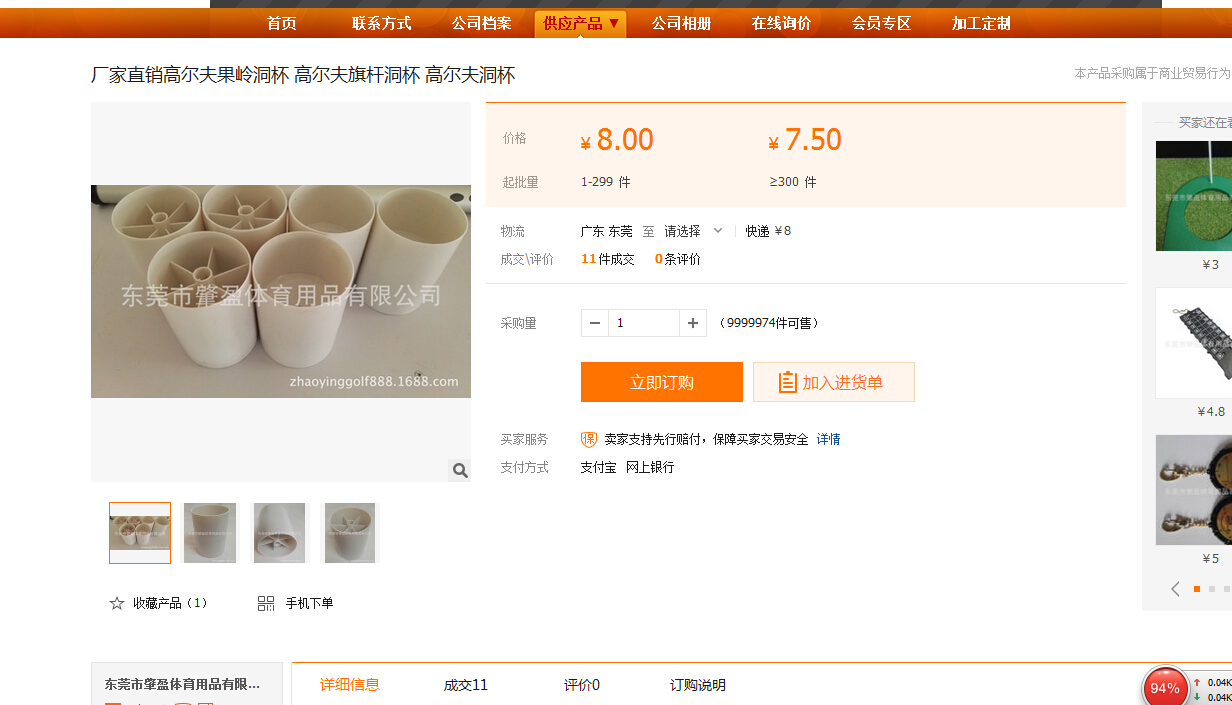
Task: Expand the 供应产品 menu
Action: [x=581, y=23]
